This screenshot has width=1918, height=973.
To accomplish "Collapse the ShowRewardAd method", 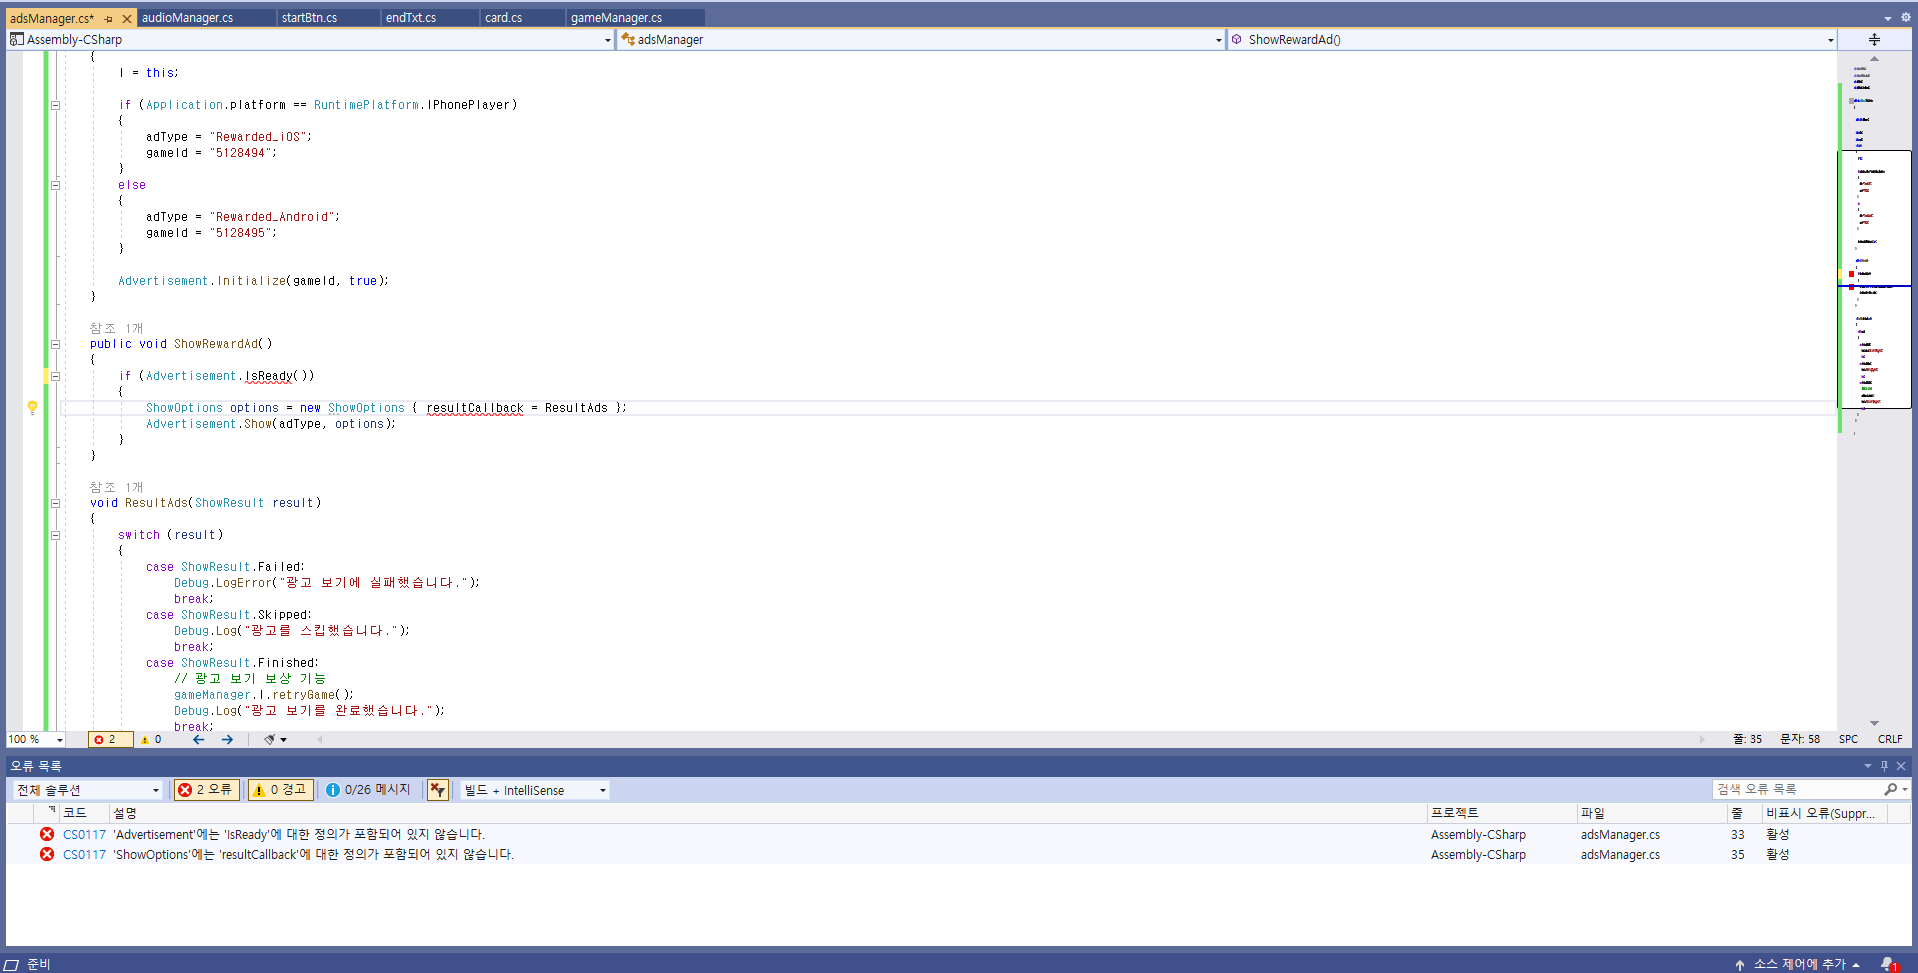I will coord(55,344).
